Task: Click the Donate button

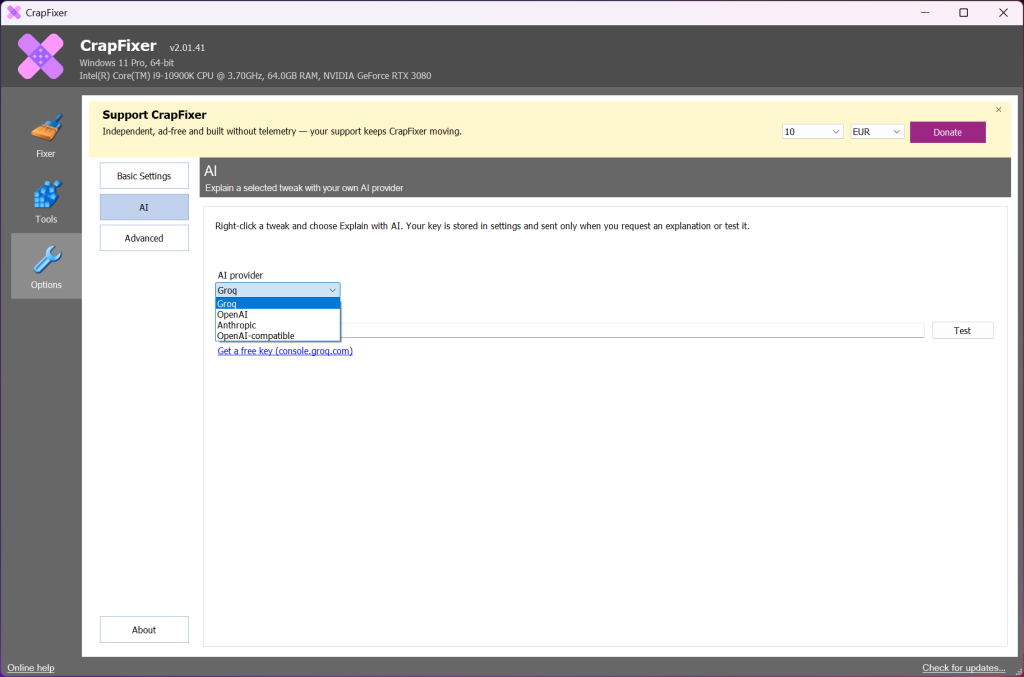Action: (x=948, y=132)
